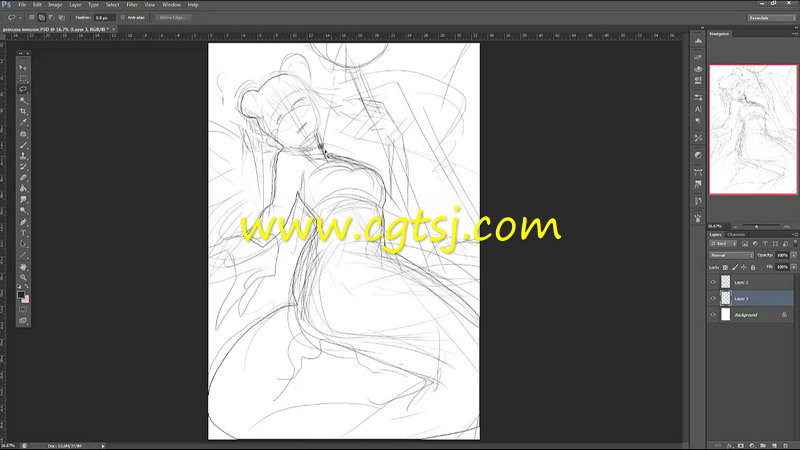Select the Pen tool
Image resolution: width=800 pixels, height=450 pixels.
[23, 222]
